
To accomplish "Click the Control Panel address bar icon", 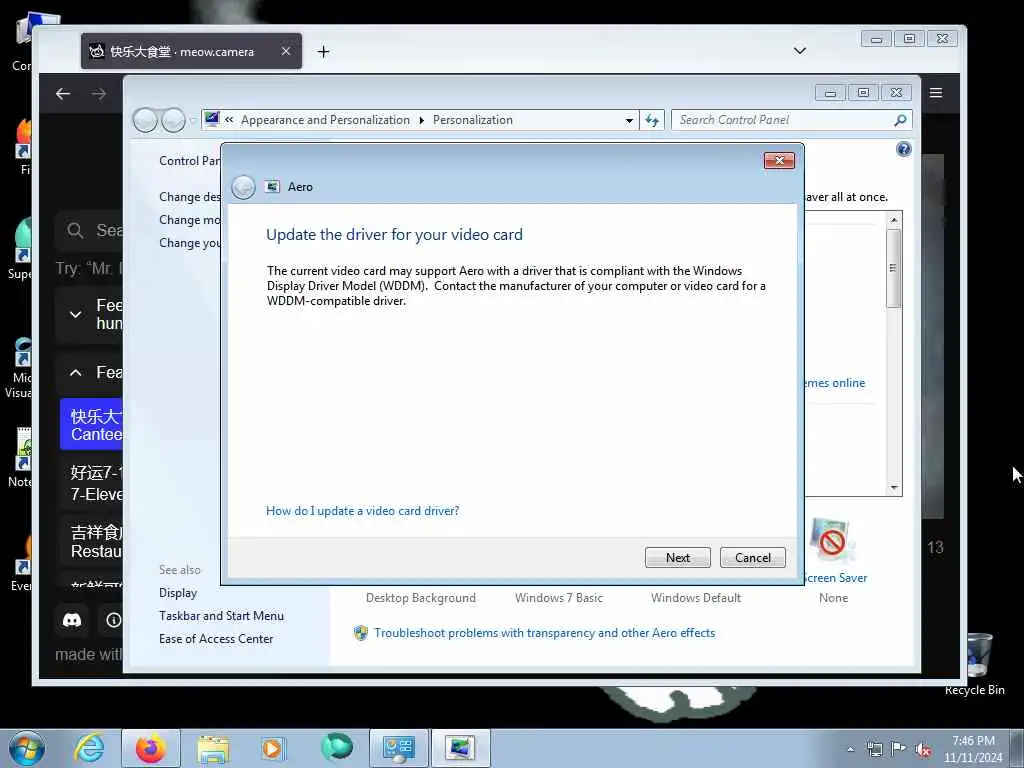I will coord(212,120).
